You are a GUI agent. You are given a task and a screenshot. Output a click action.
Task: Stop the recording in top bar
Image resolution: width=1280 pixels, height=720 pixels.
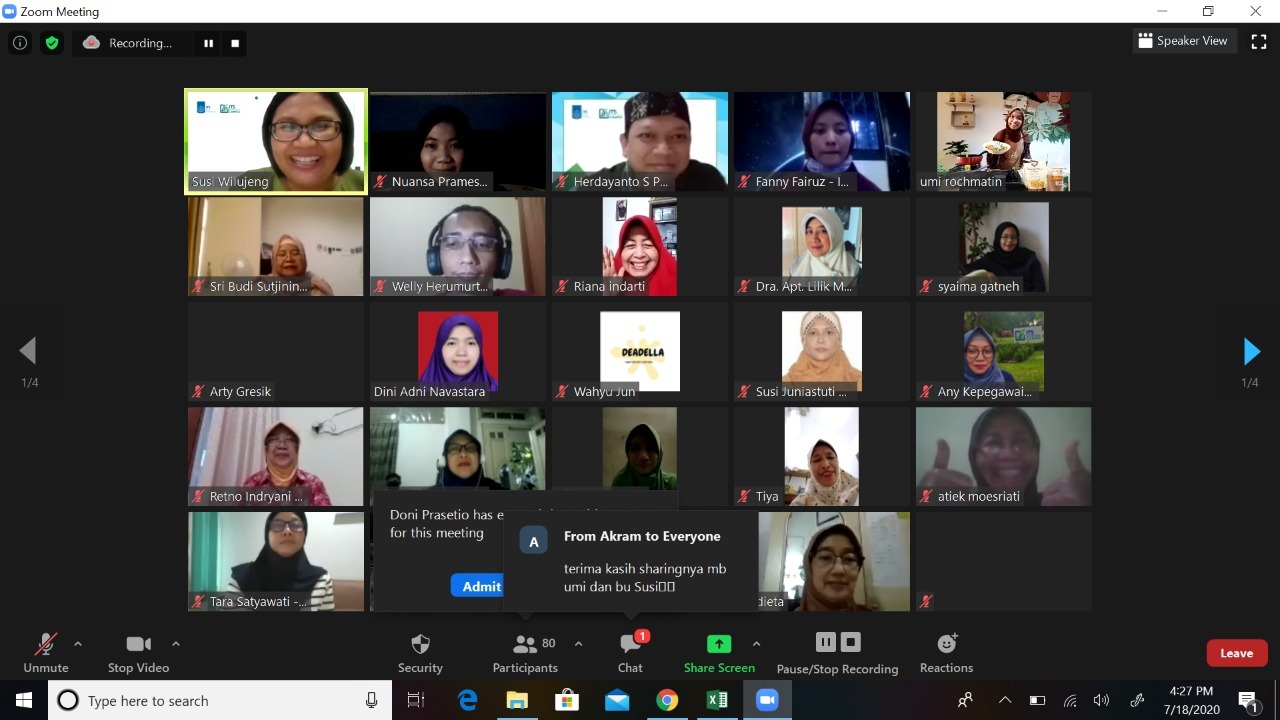pos(235,43)
